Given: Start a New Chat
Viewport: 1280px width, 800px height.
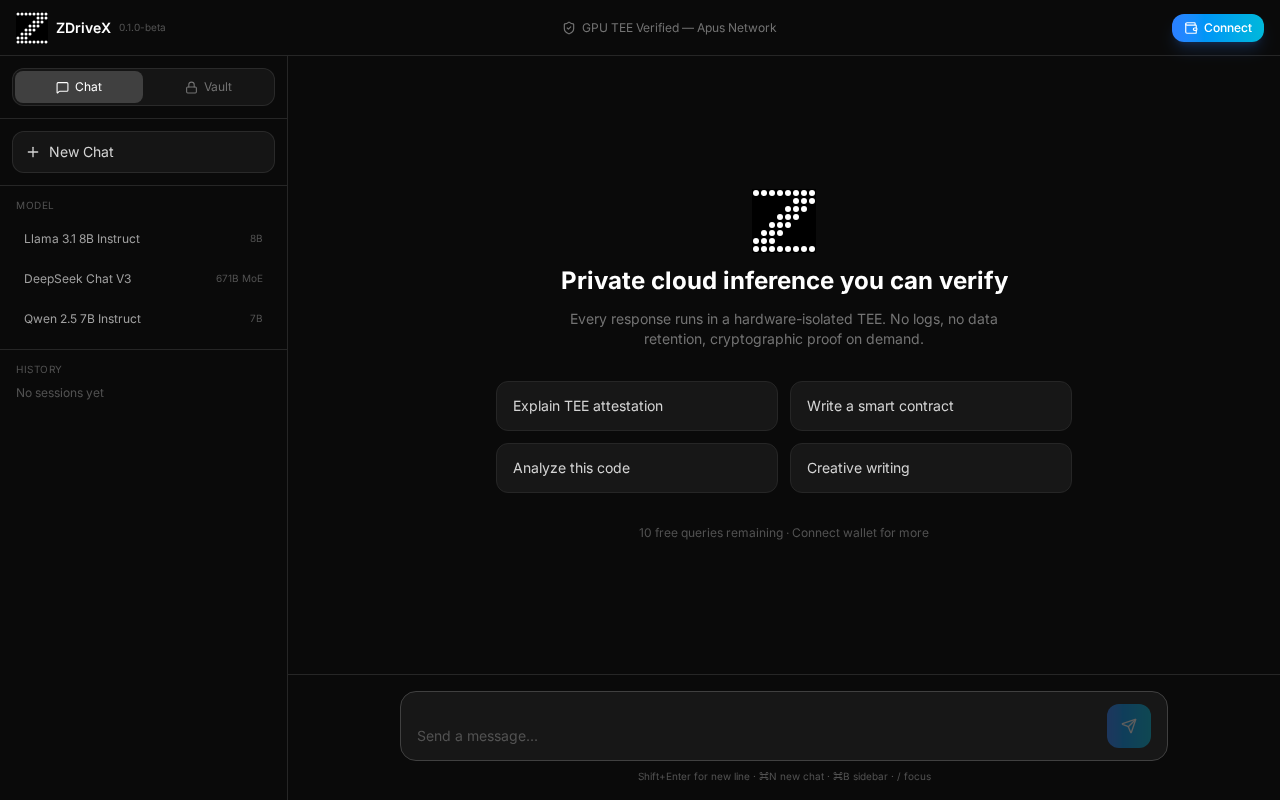Looking at the screenshot, I should (x=143, y=152).
